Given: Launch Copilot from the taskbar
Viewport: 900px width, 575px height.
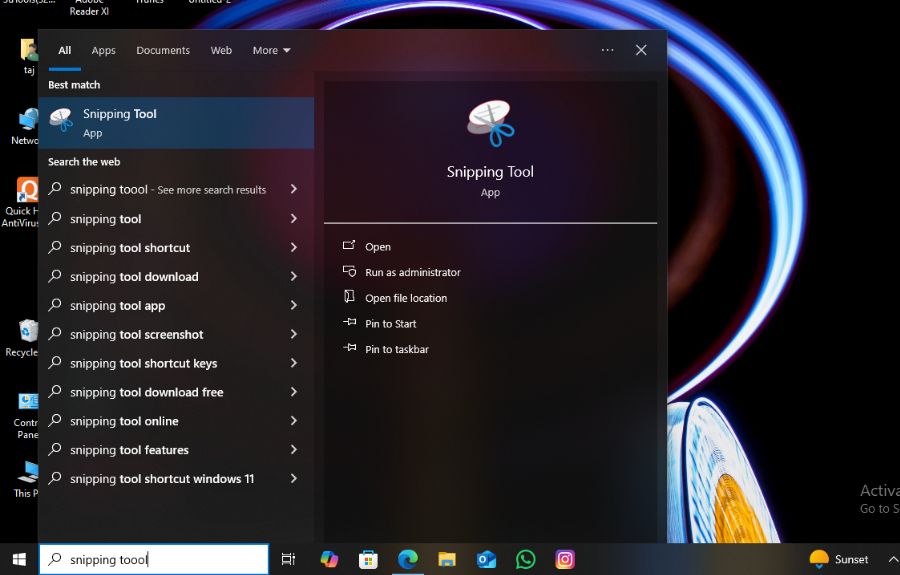Looking at the screenshot, I should 329,559.
